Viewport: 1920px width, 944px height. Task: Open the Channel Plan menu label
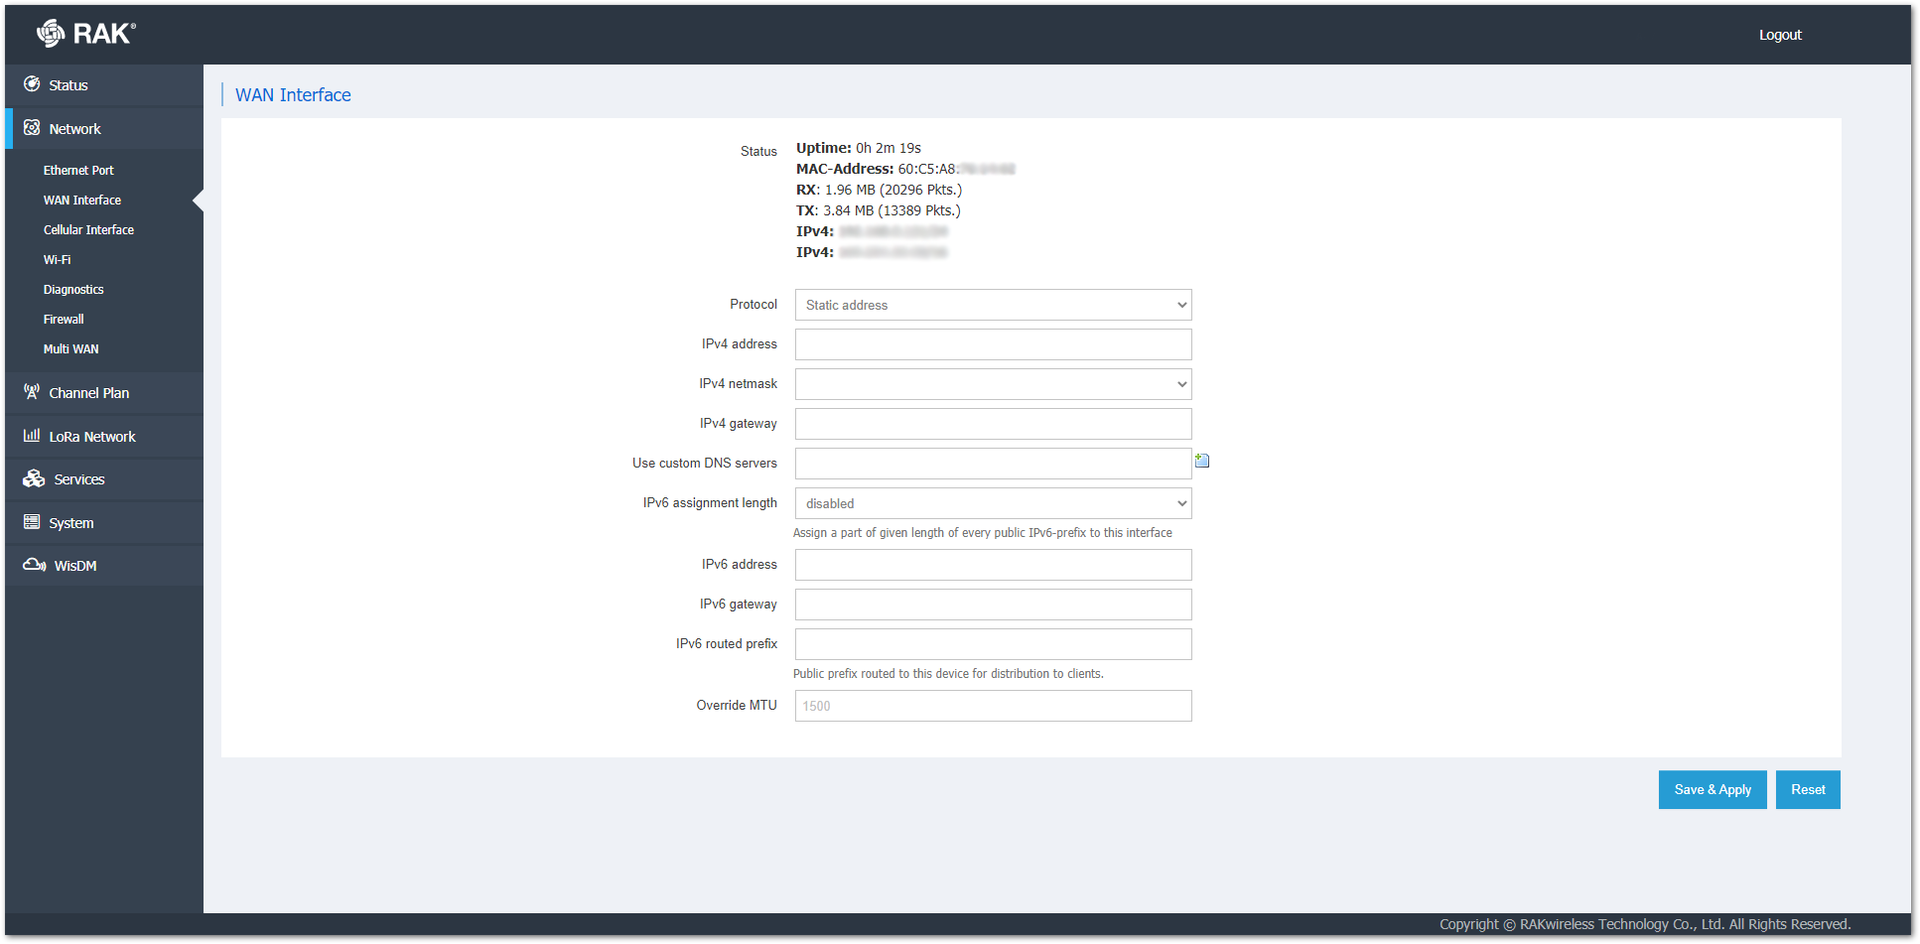pyautogui.click(x=89, y=393)
